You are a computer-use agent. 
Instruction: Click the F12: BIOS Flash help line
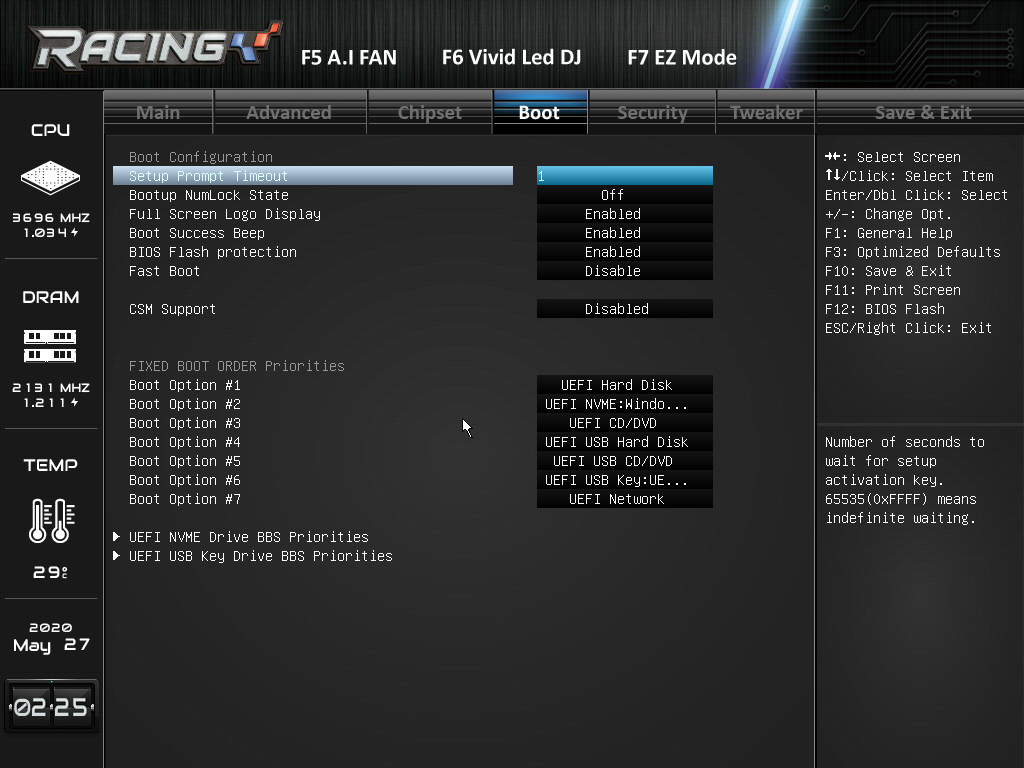[884, 308]
